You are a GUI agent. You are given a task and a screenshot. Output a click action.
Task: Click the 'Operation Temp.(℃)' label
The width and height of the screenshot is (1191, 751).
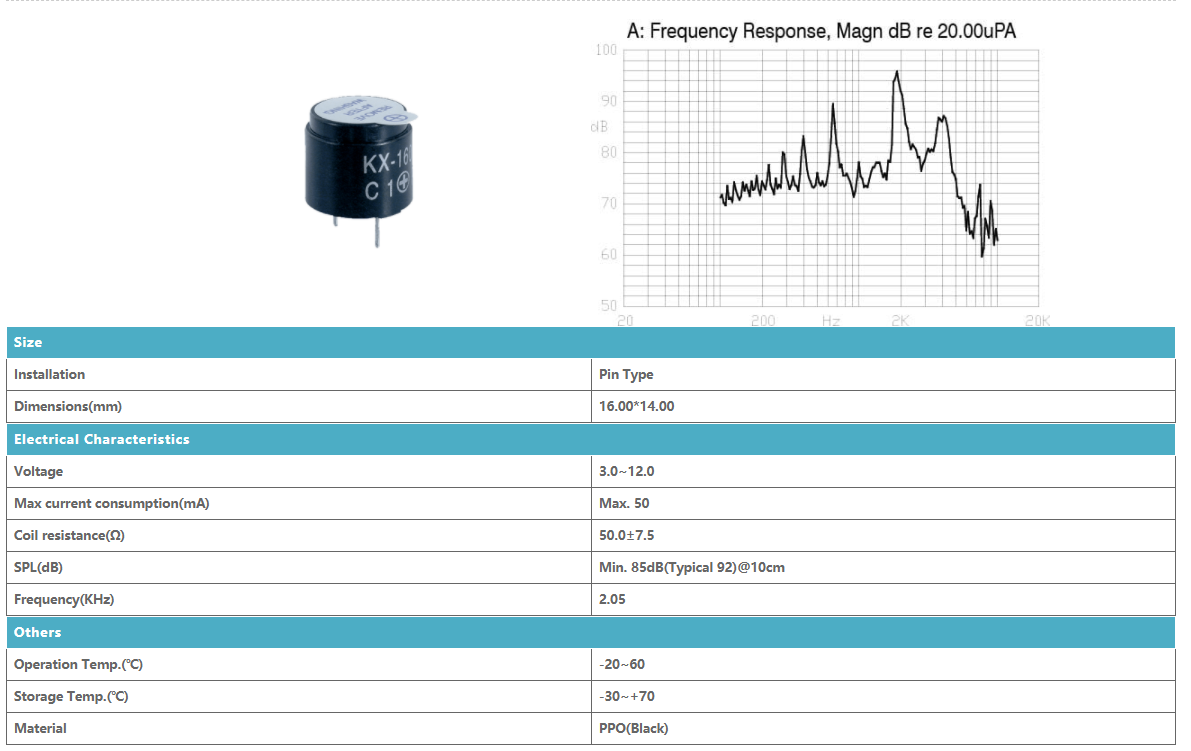point(78,664)
